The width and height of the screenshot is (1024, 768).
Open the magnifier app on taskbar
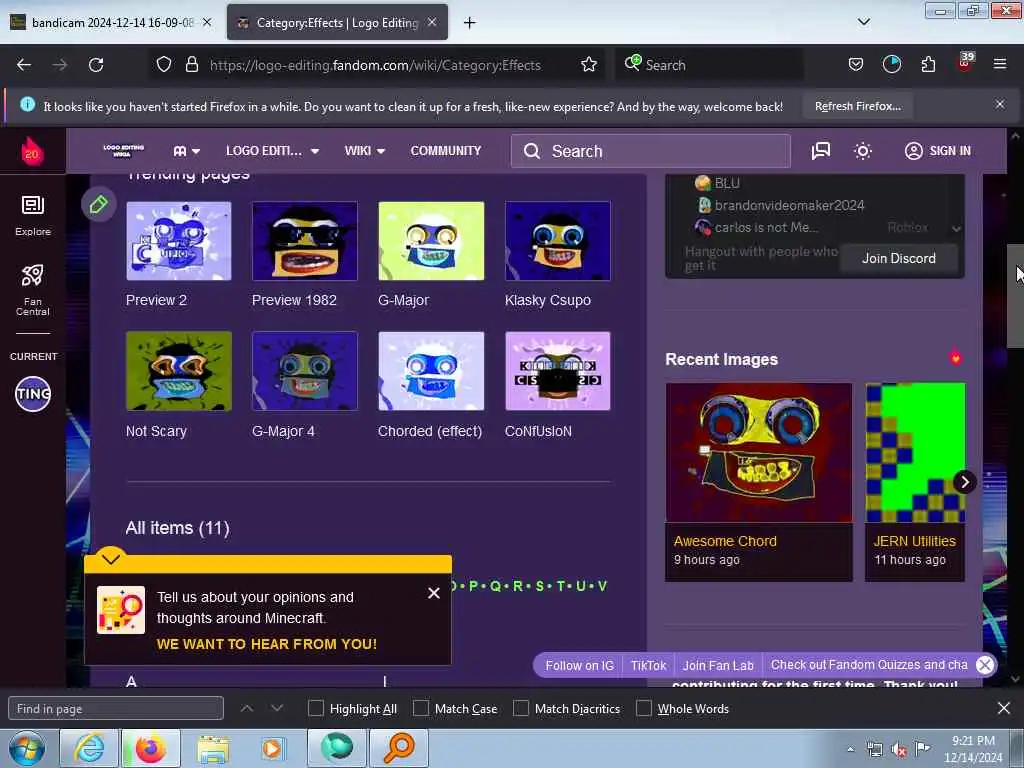point(399,748)
